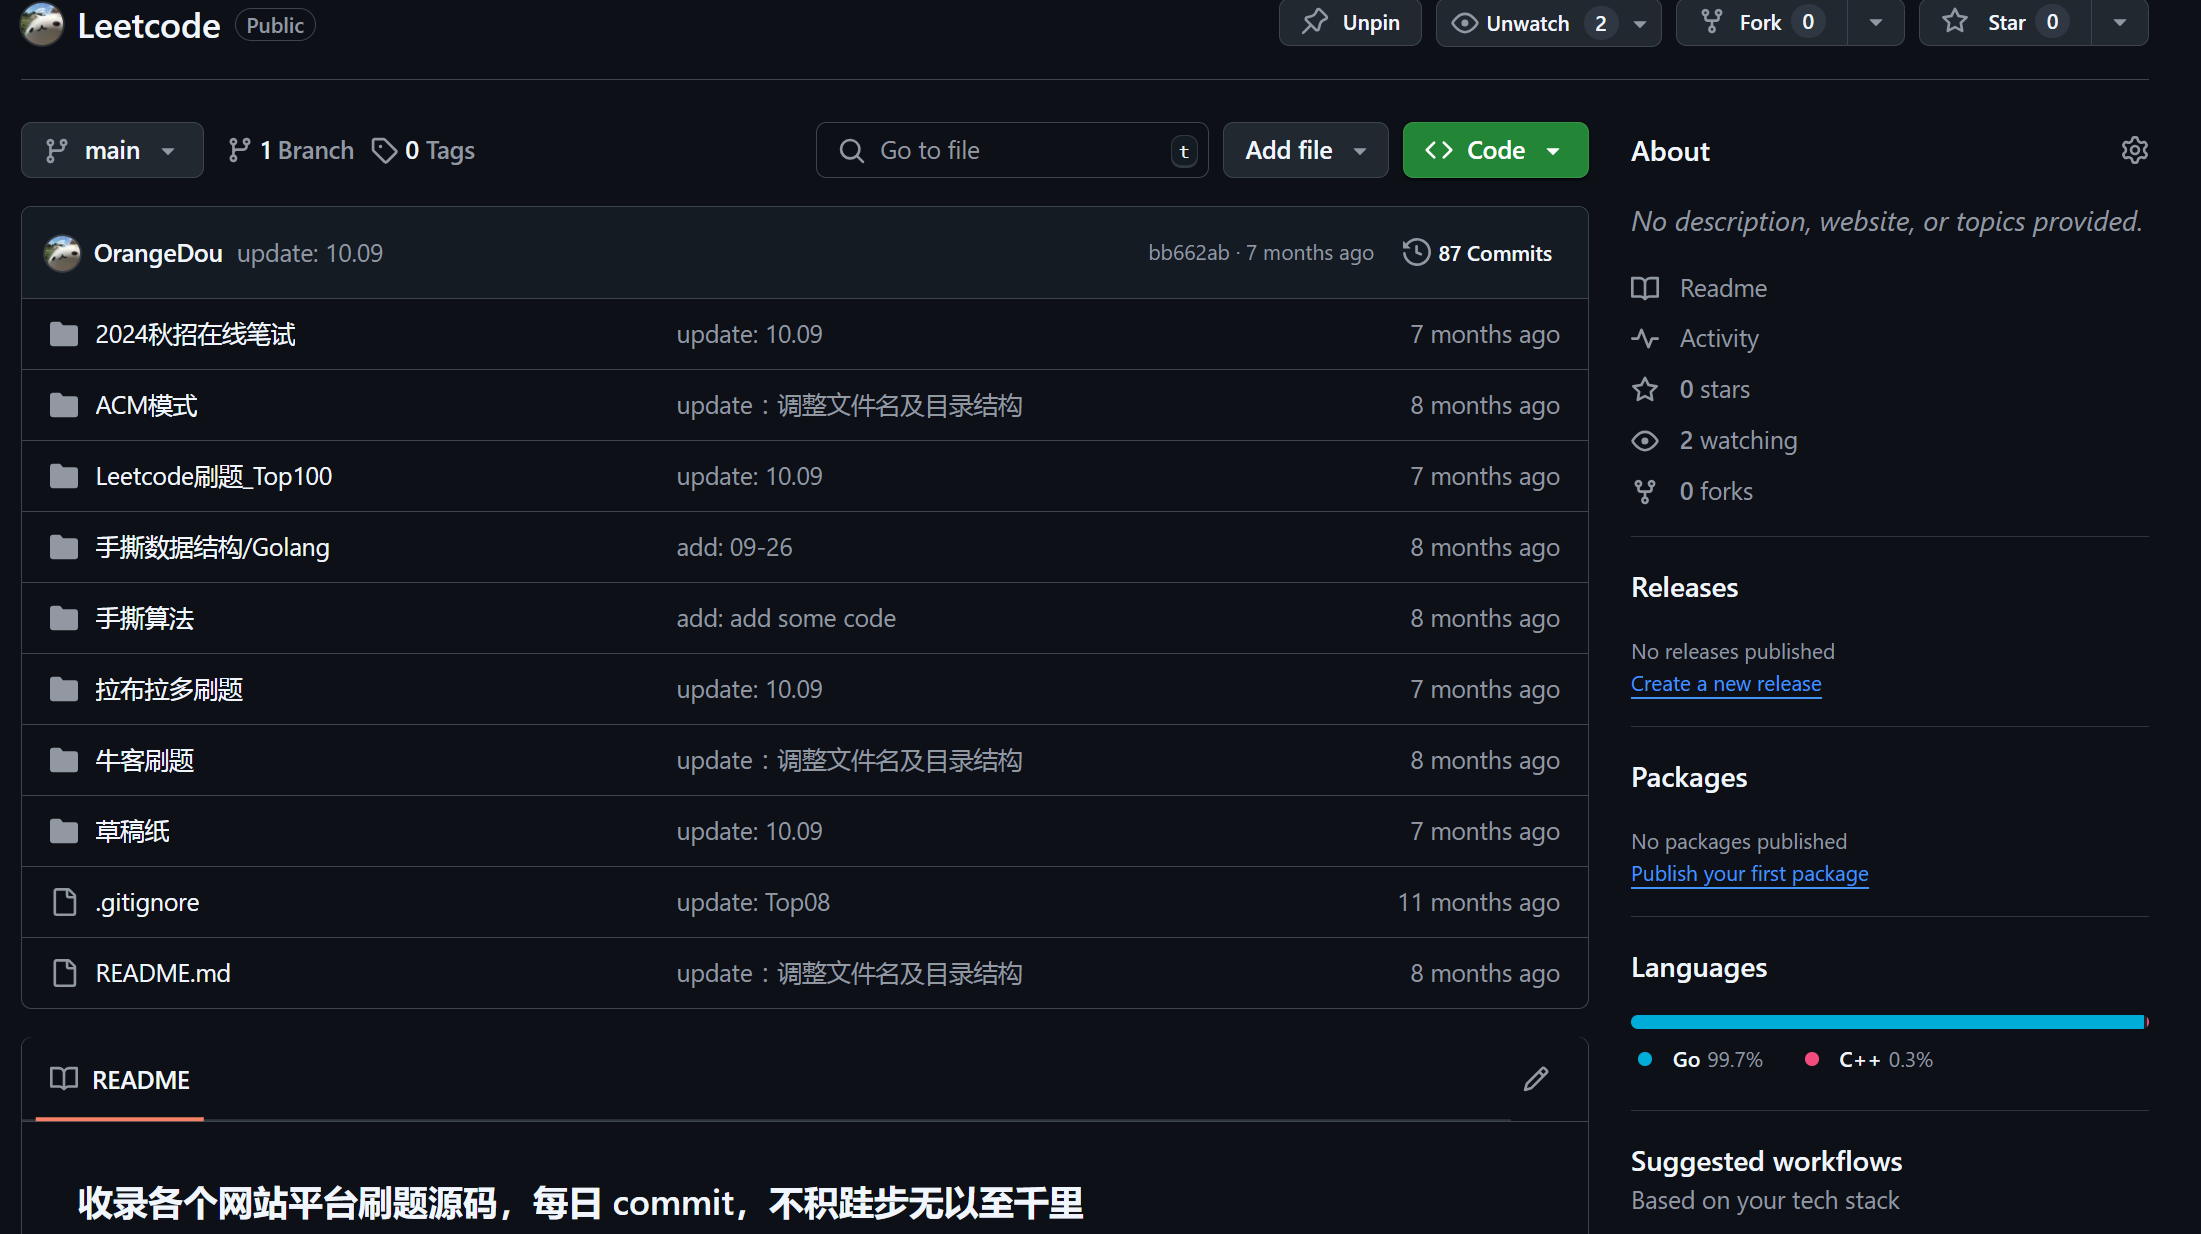The image size is (2201, 1234).
Task: View the 0 forks link
Action: pyautogui.click(x=1692, y=491)
